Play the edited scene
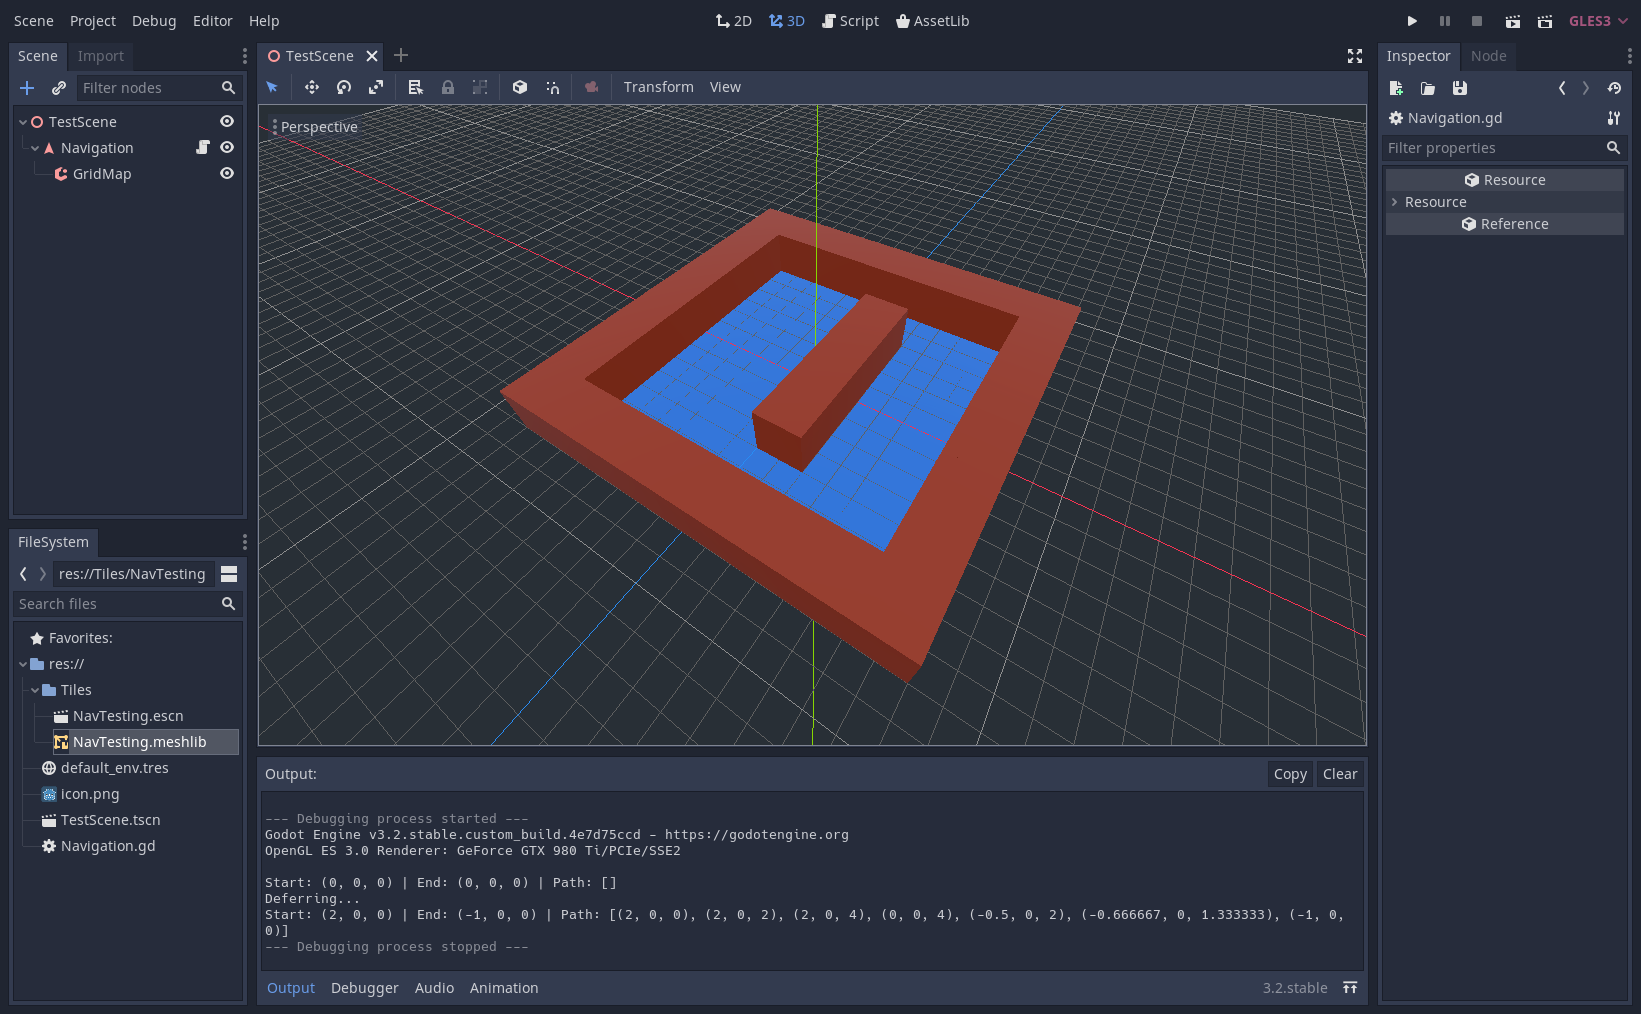1641x1014 pixels. pyautogui.click(x=1513, y=21)
